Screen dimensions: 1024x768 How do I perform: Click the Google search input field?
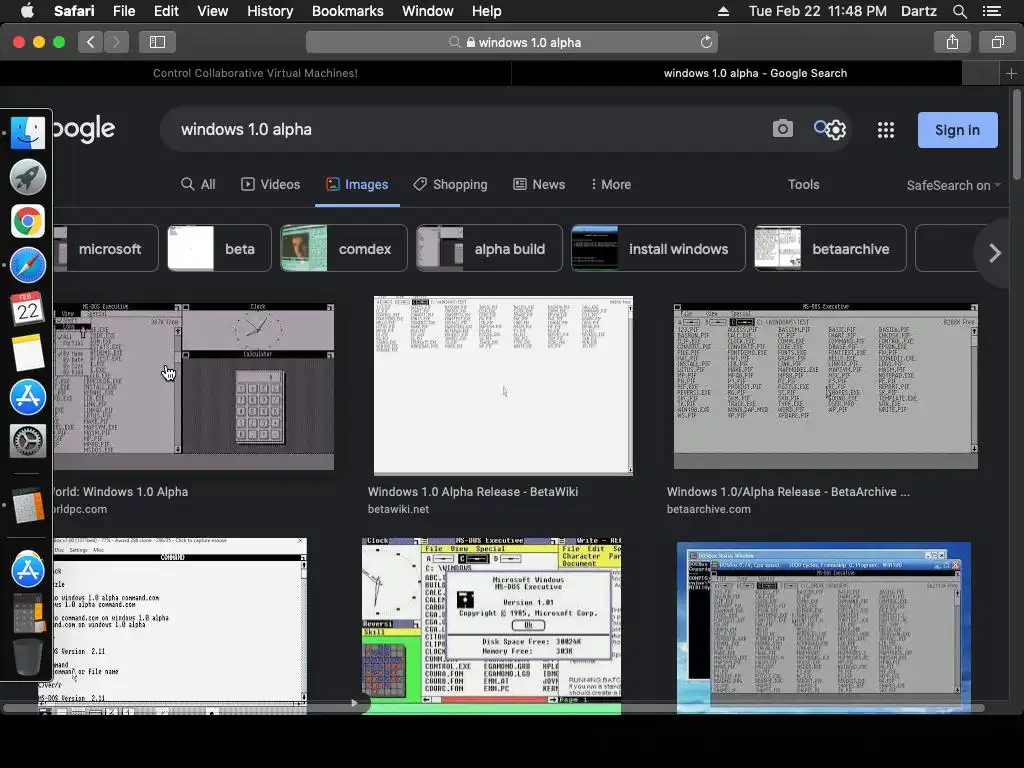[470, 129]
